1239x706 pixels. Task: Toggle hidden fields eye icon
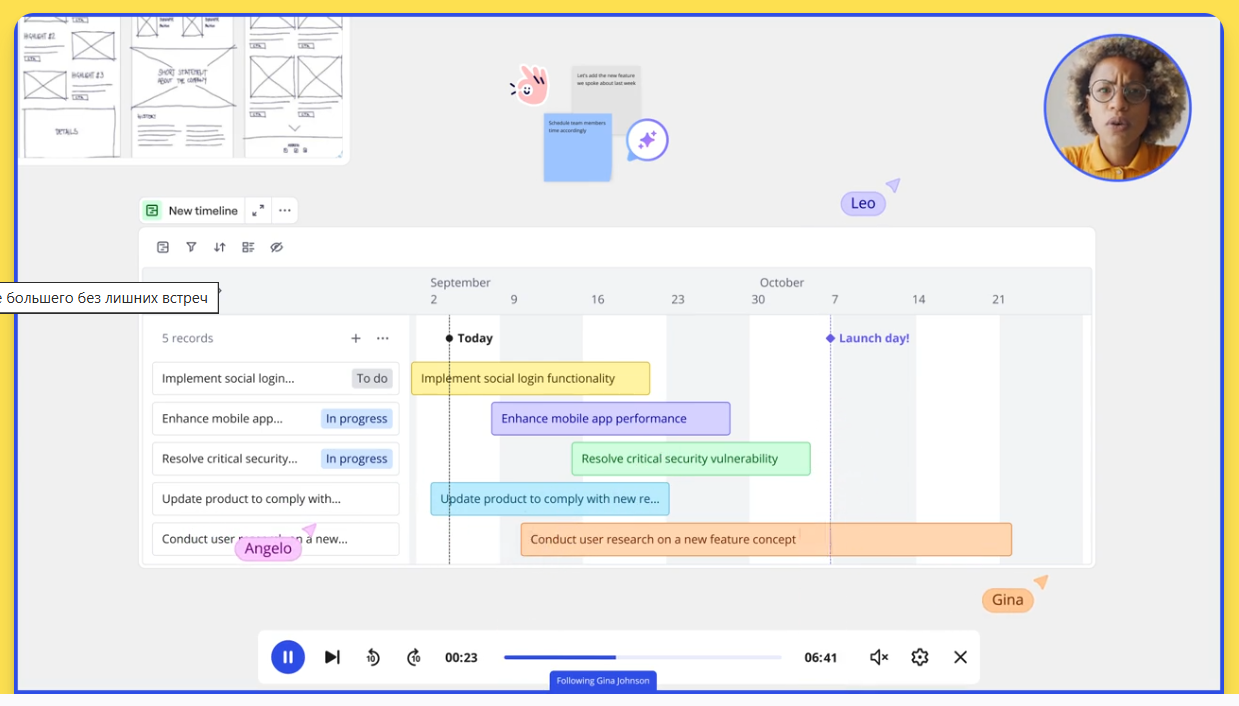pyautogui.click(x=277, y=247)
